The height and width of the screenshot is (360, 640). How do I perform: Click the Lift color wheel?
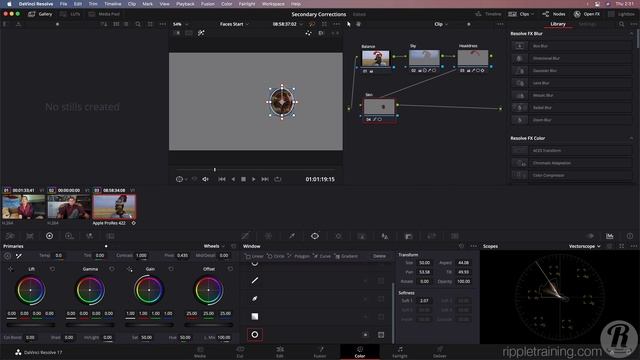click(31, 290)
